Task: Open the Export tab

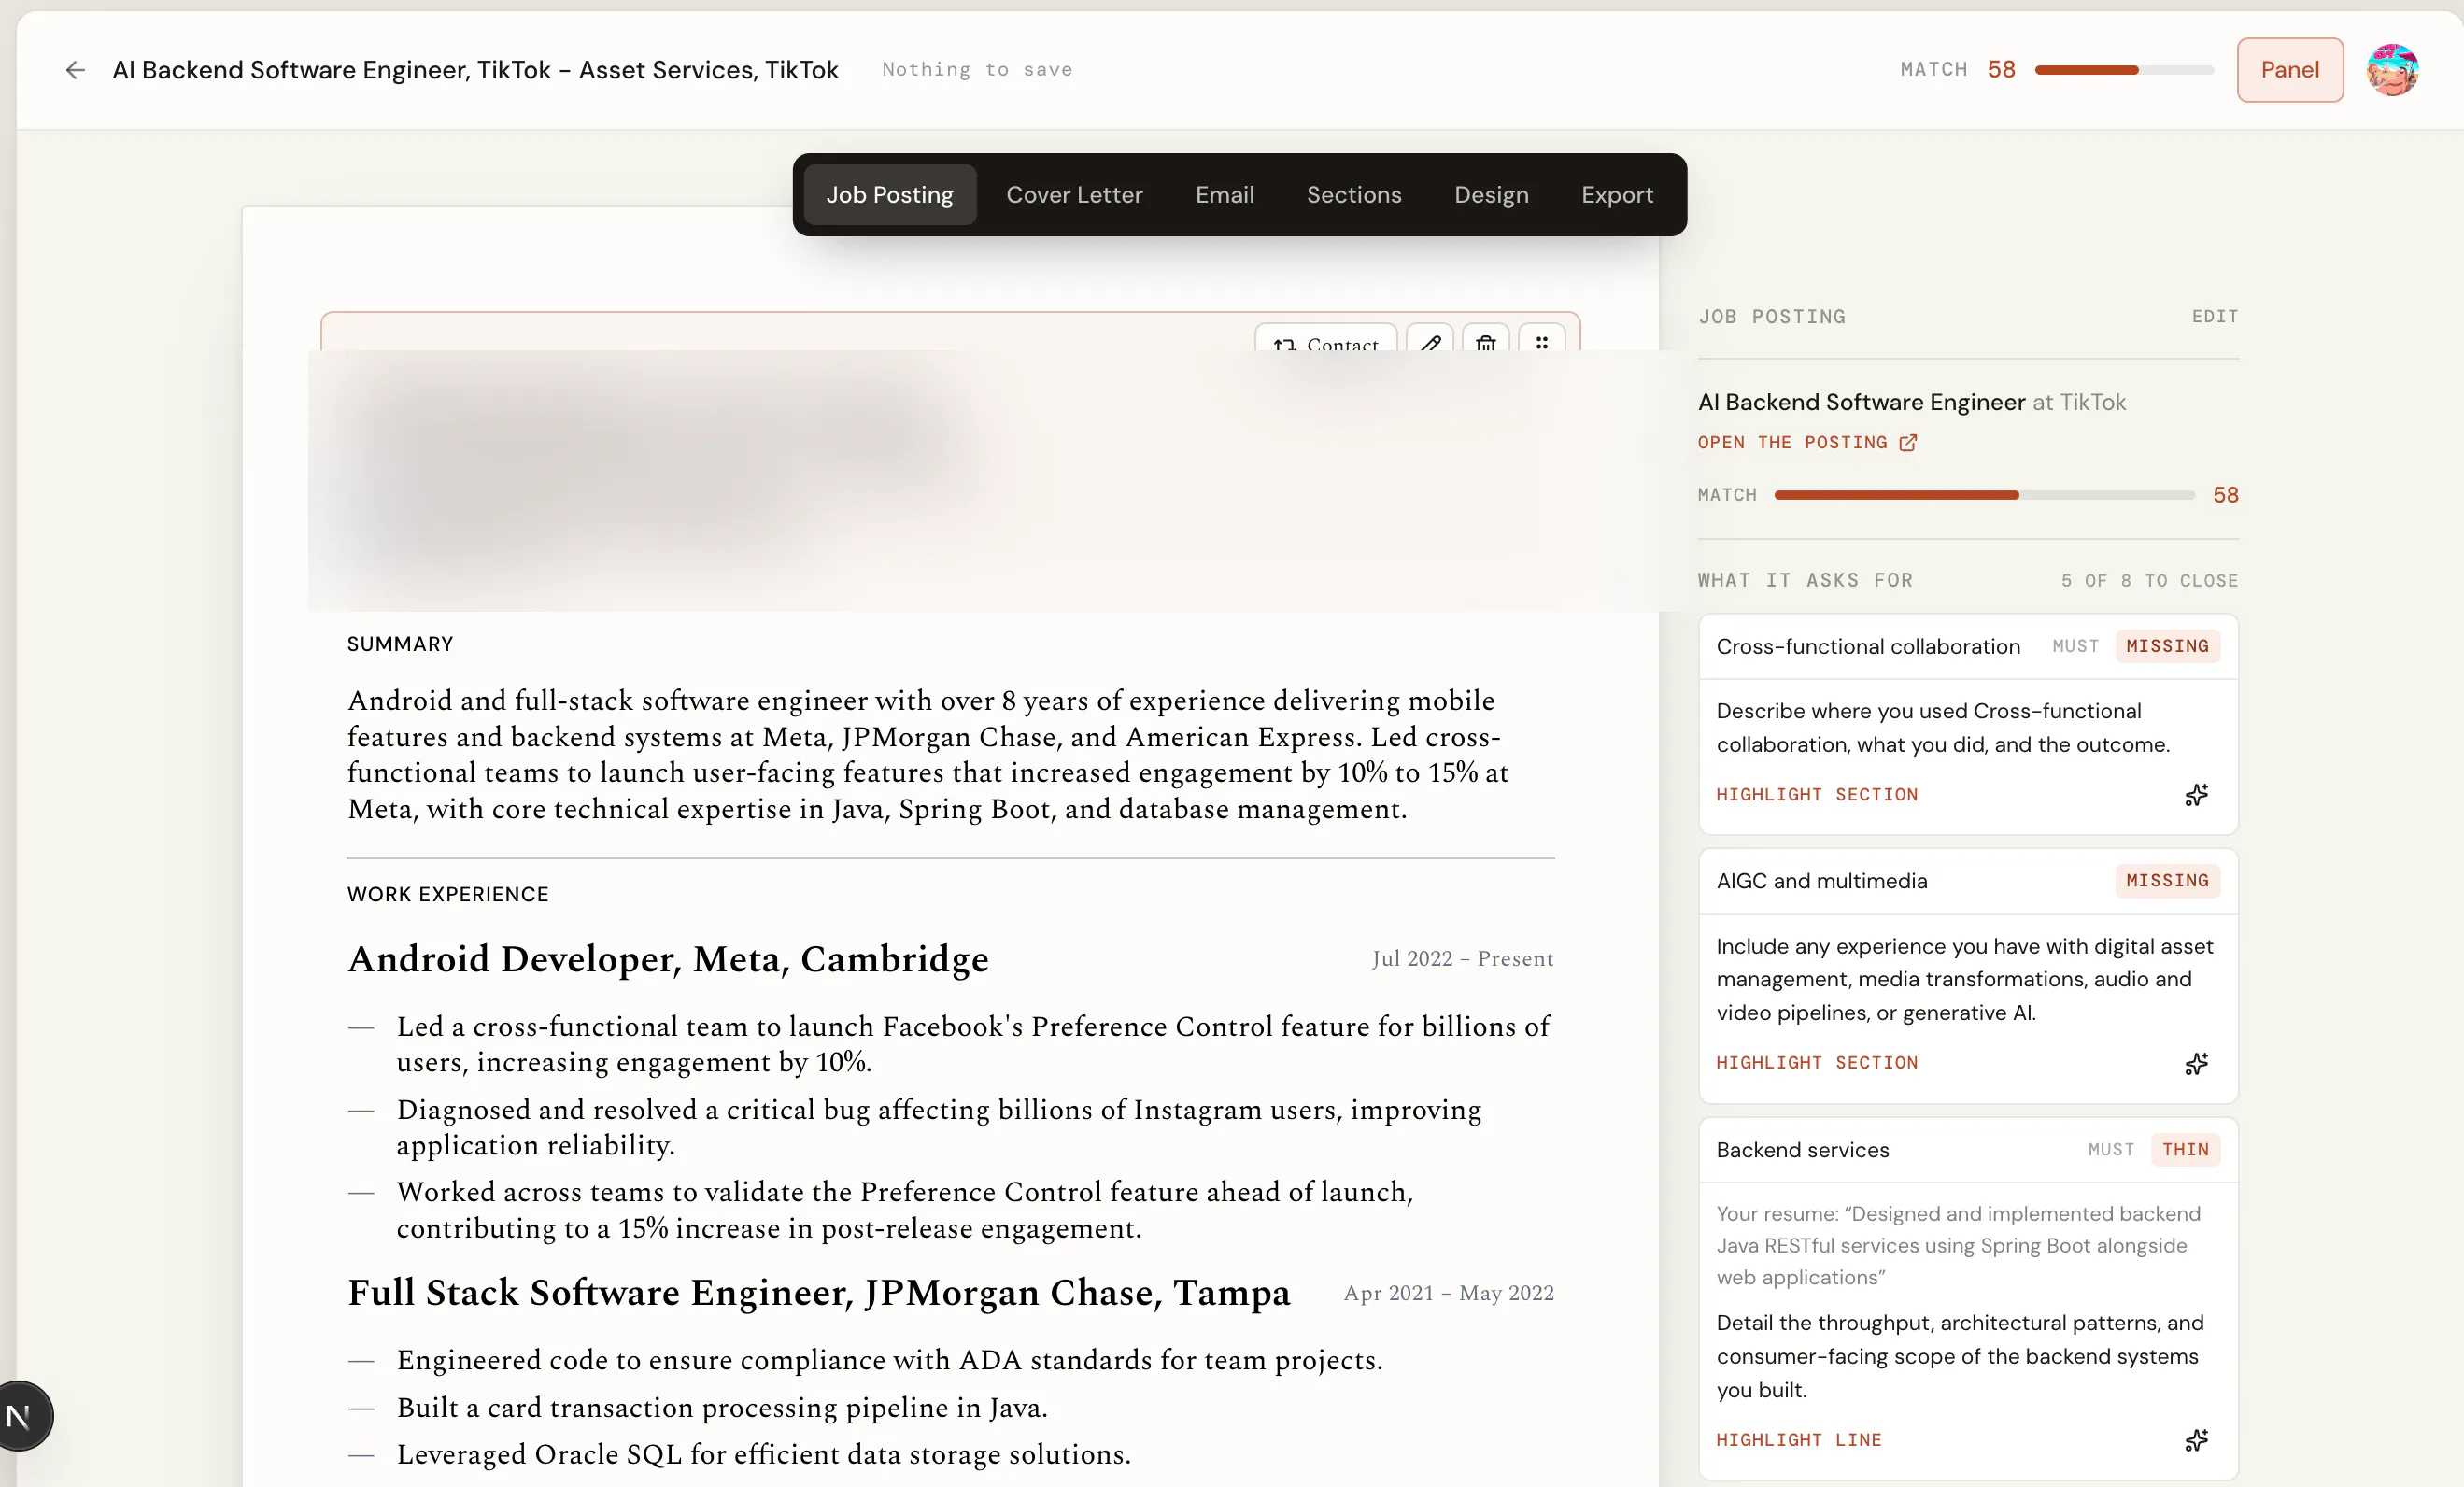Action: click(1617, 195)
